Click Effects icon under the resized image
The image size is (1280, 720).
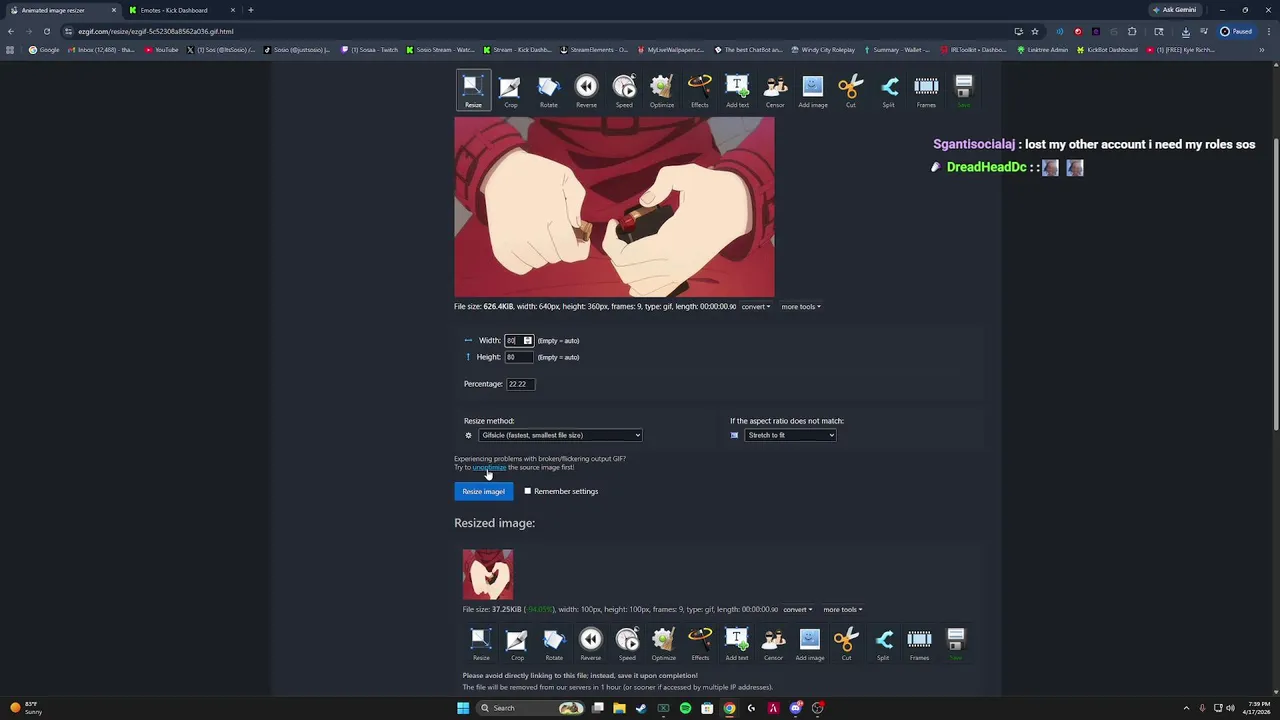(x=700, y=643)
